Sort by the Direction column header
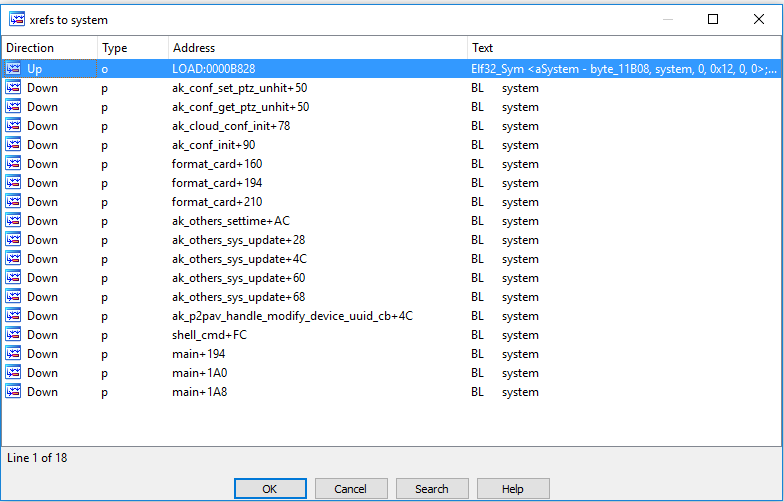784x502 pixels. point(50,48)
